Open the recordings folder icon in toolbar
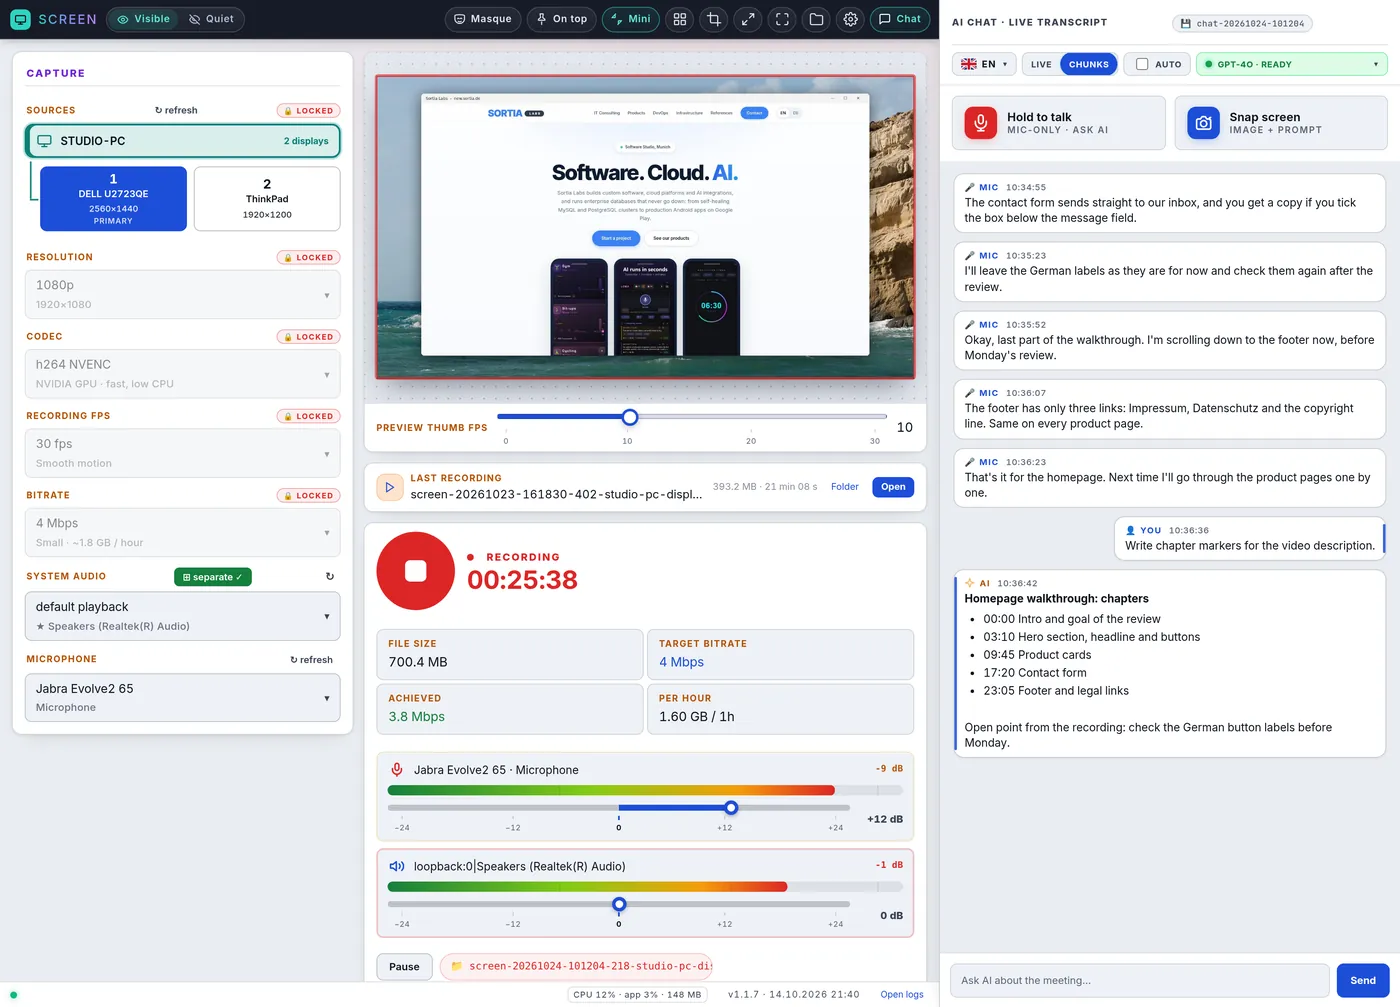Viewport: 1400px width, 1007px height. coord(816,19)
